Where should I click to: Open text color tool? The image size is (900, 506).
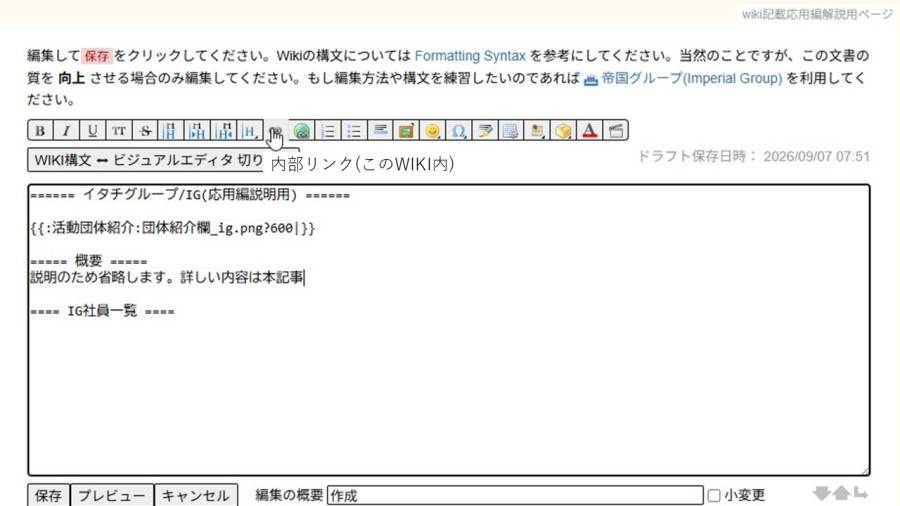[x=589, y=131]
